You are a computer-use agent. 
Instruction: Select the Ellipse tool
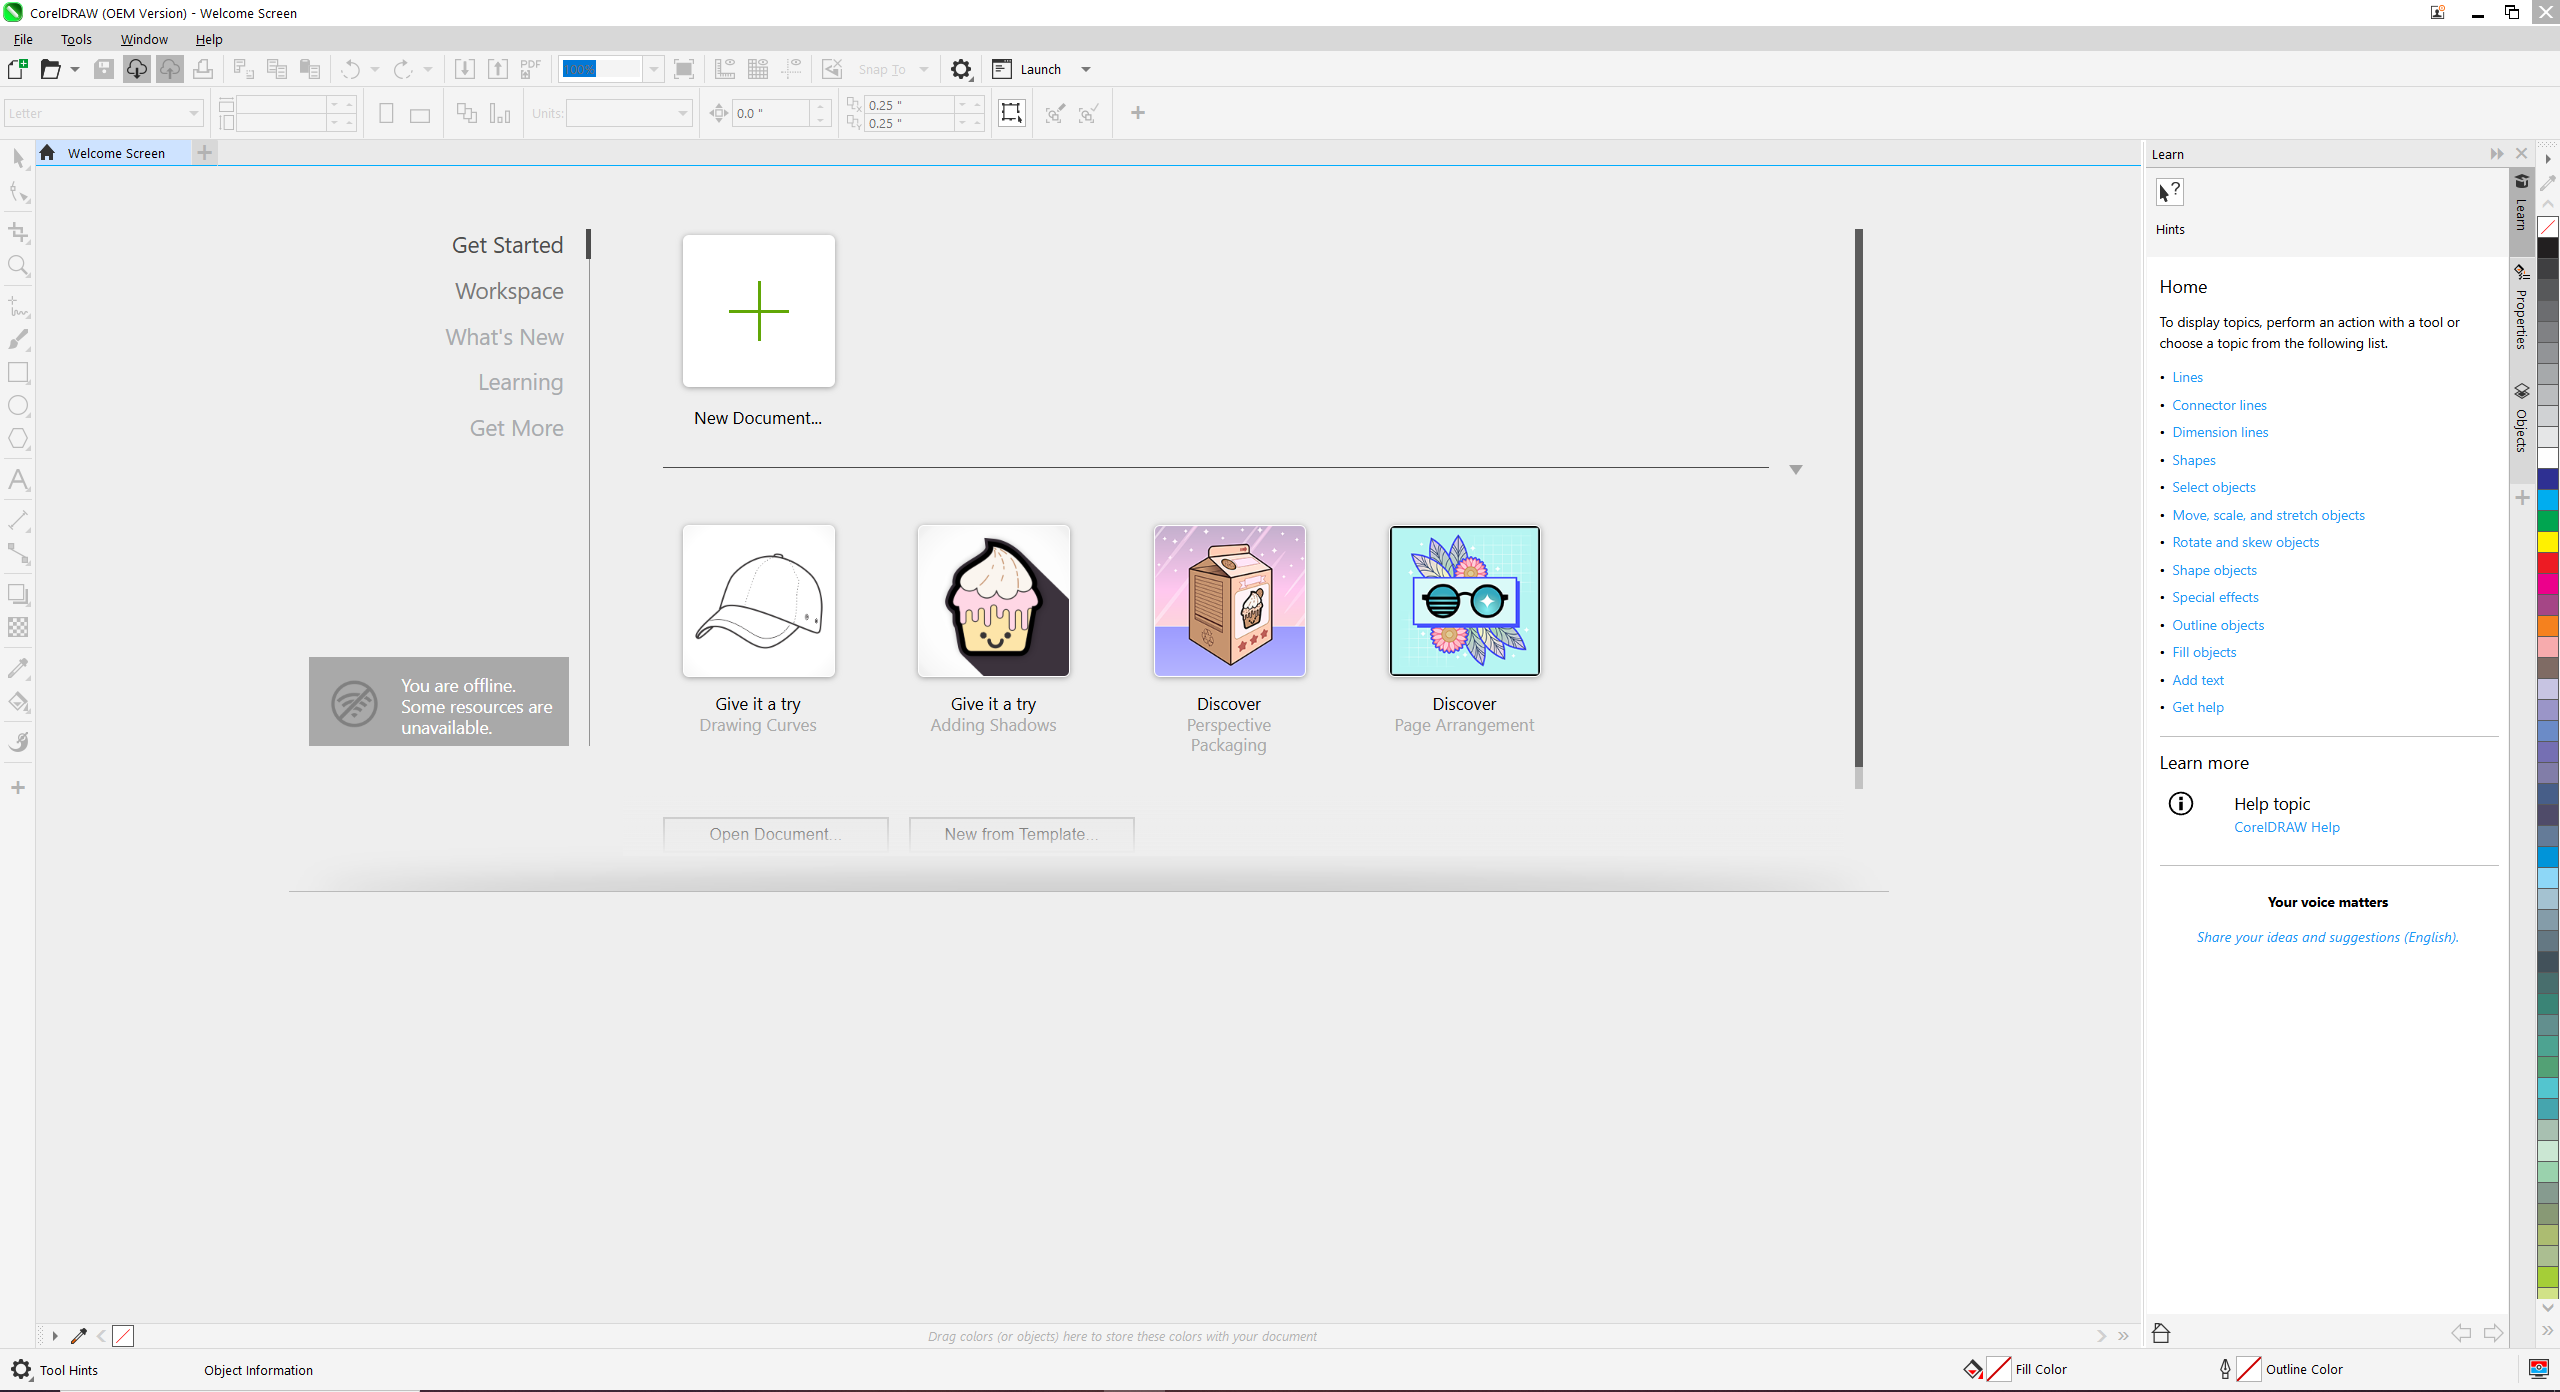(18, 406)
